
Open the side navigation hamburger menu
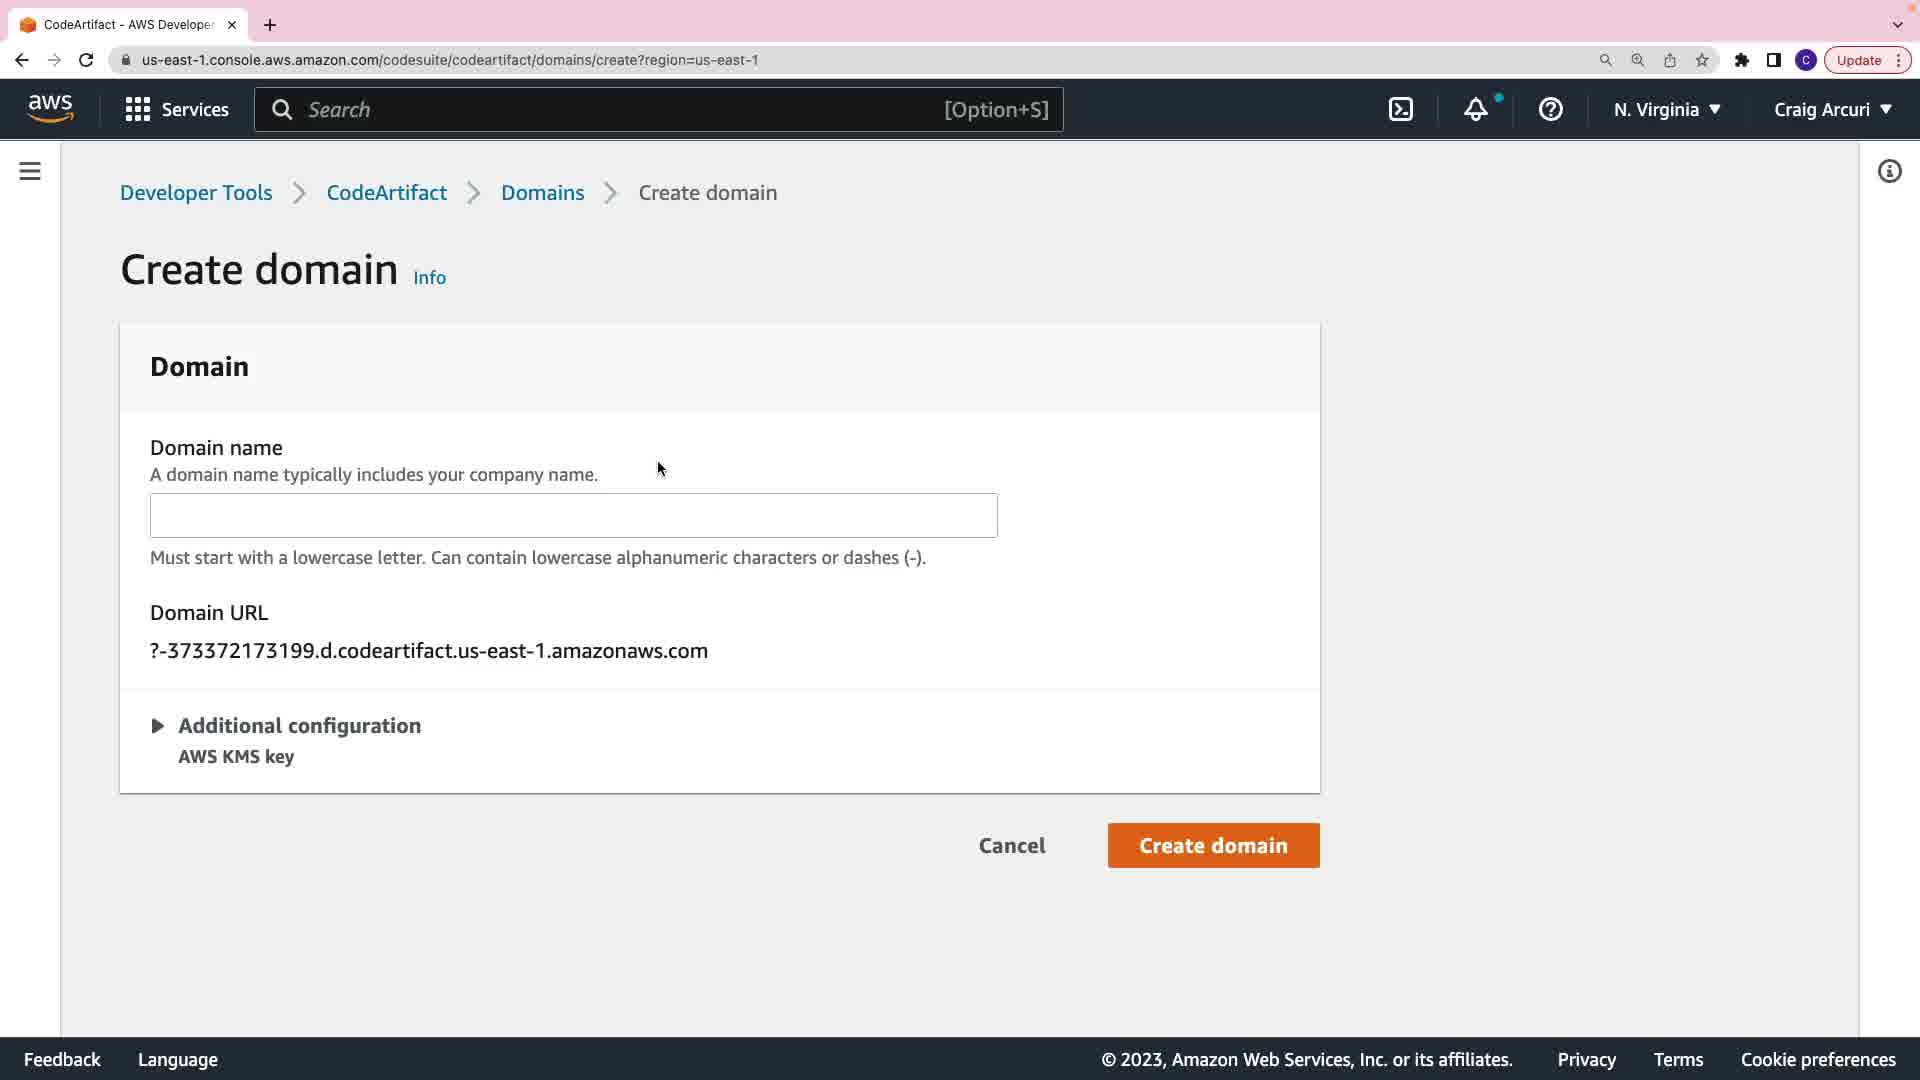tap(30, 172)
